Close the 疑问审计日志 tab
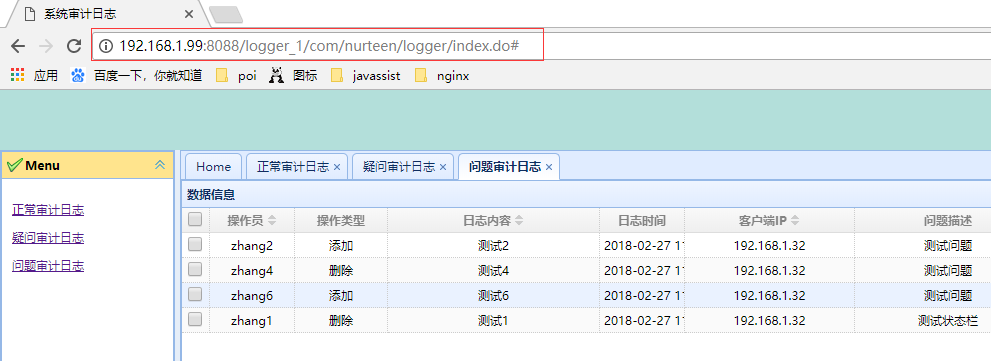Image resolution: width=991 pixels, height=361 pixels. pyautogui.click(x=443, y=167)
